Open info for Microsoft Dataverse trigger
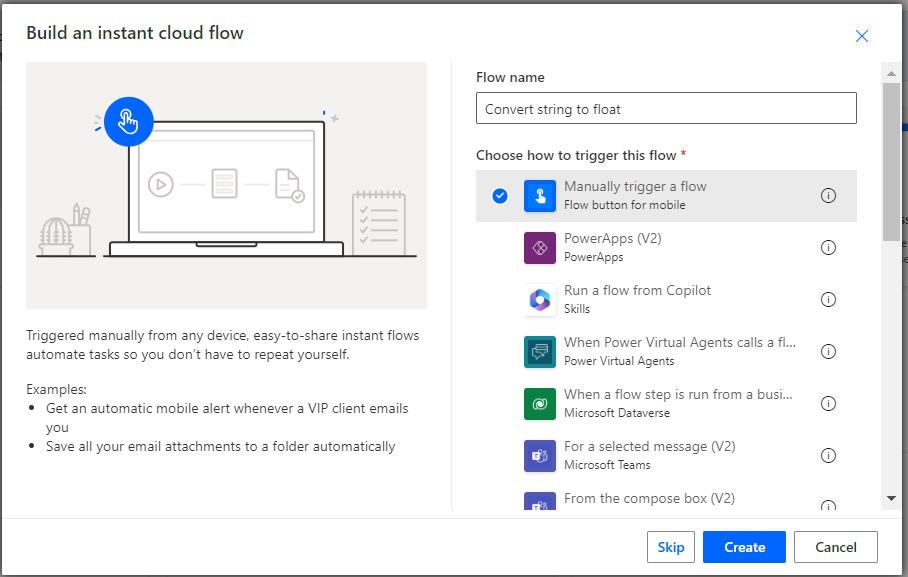This screenshot has width=908, height=577. [828, 404]
